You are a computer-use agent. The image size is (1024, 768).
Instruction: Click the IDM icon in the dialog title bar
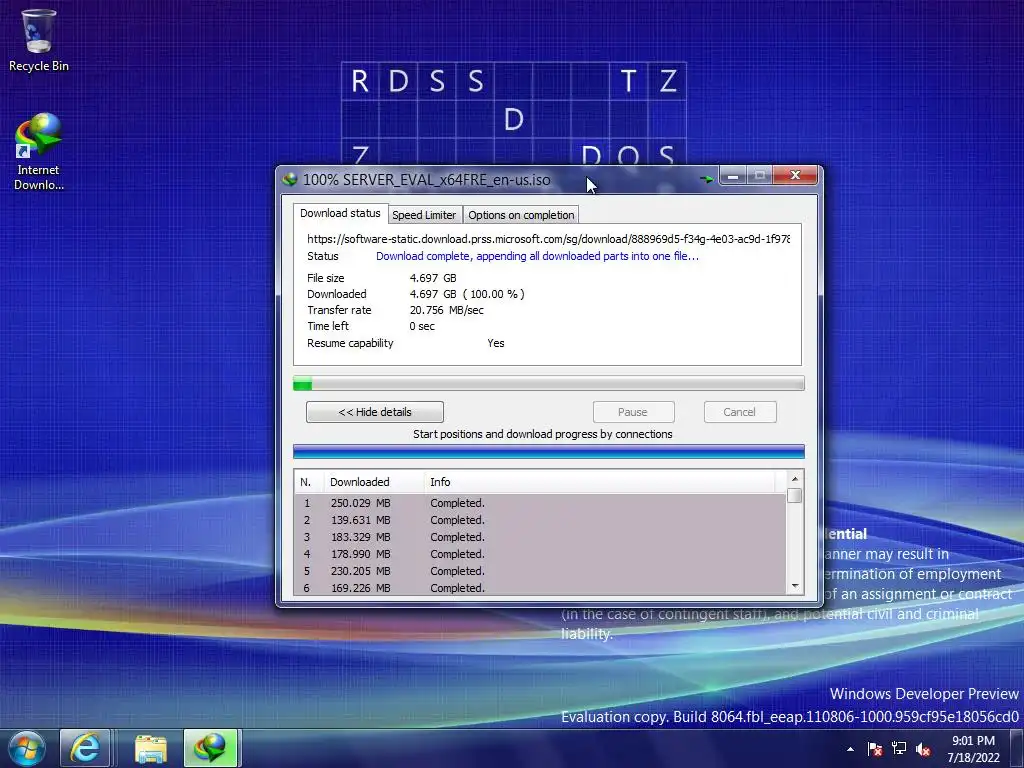pos(290,180)
